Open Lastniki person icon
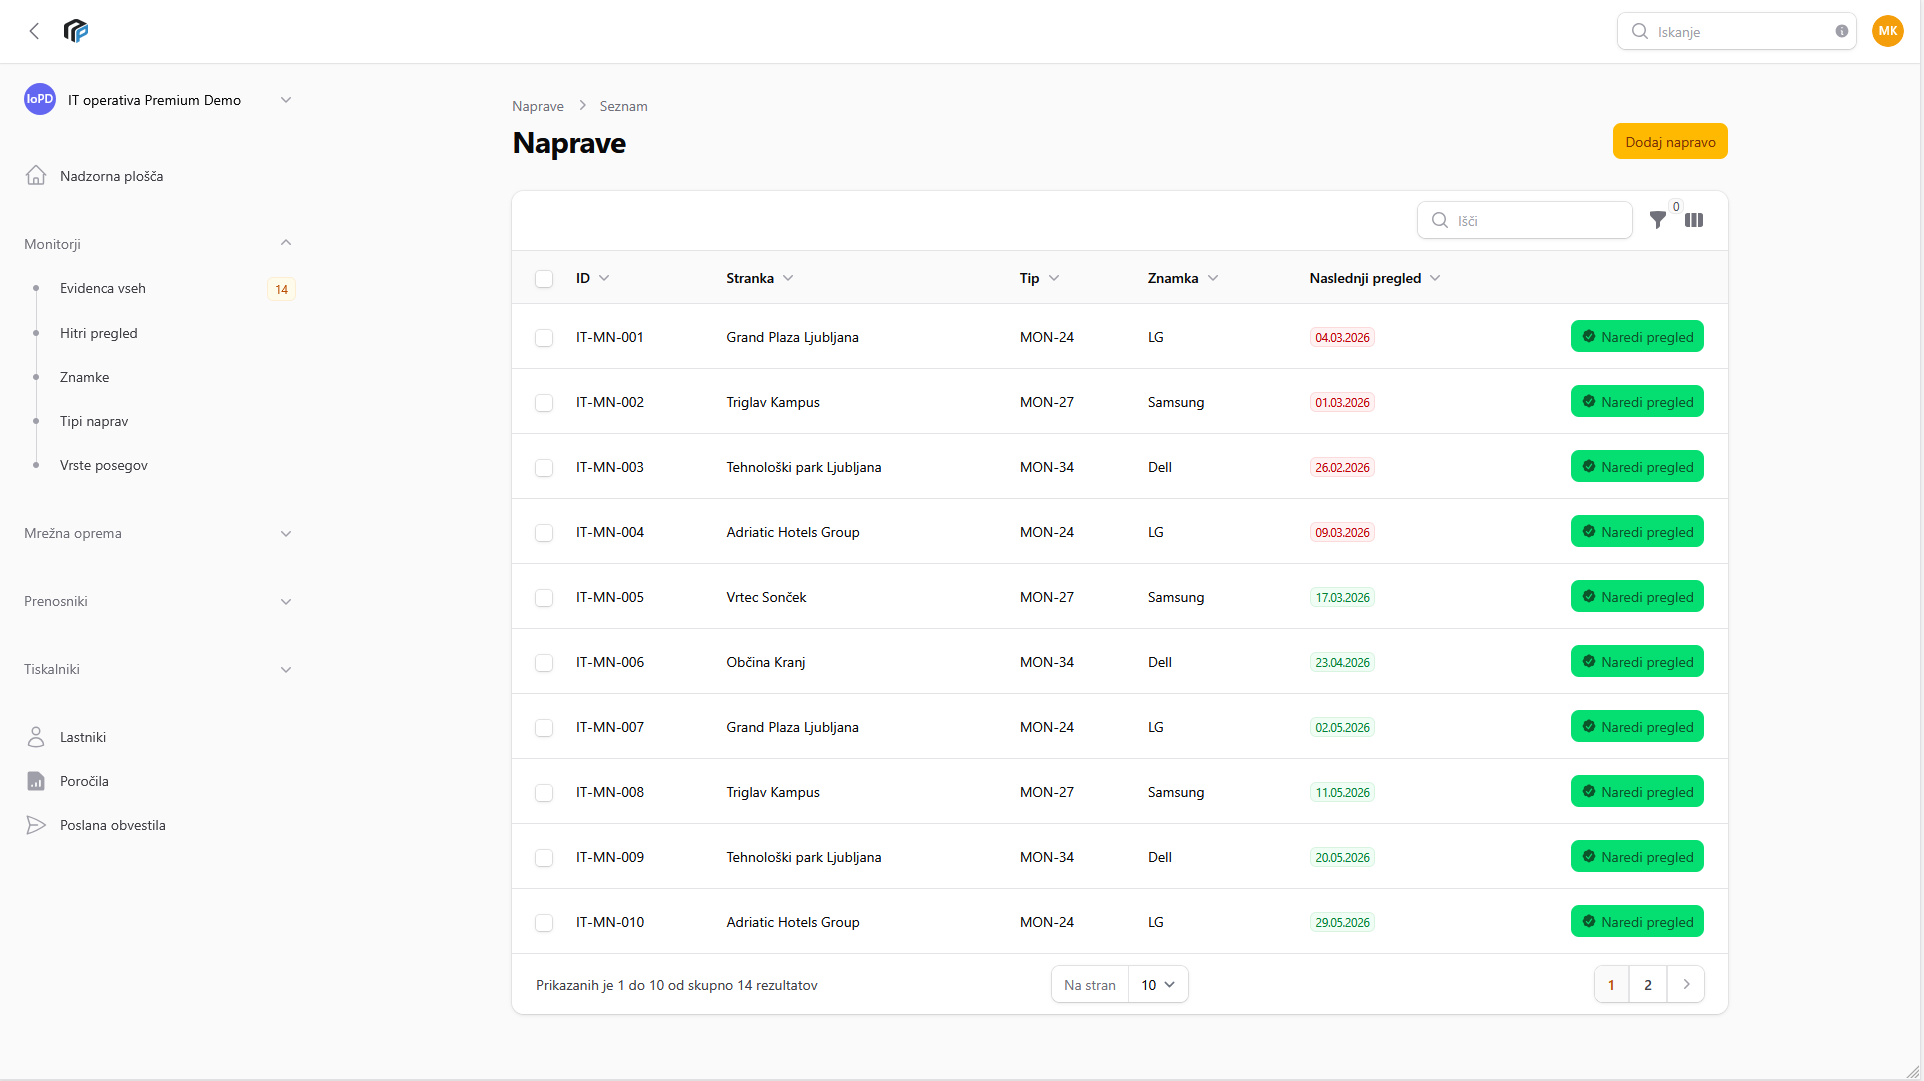The width and height of the screenshot is (1924, 1081). 36,737
